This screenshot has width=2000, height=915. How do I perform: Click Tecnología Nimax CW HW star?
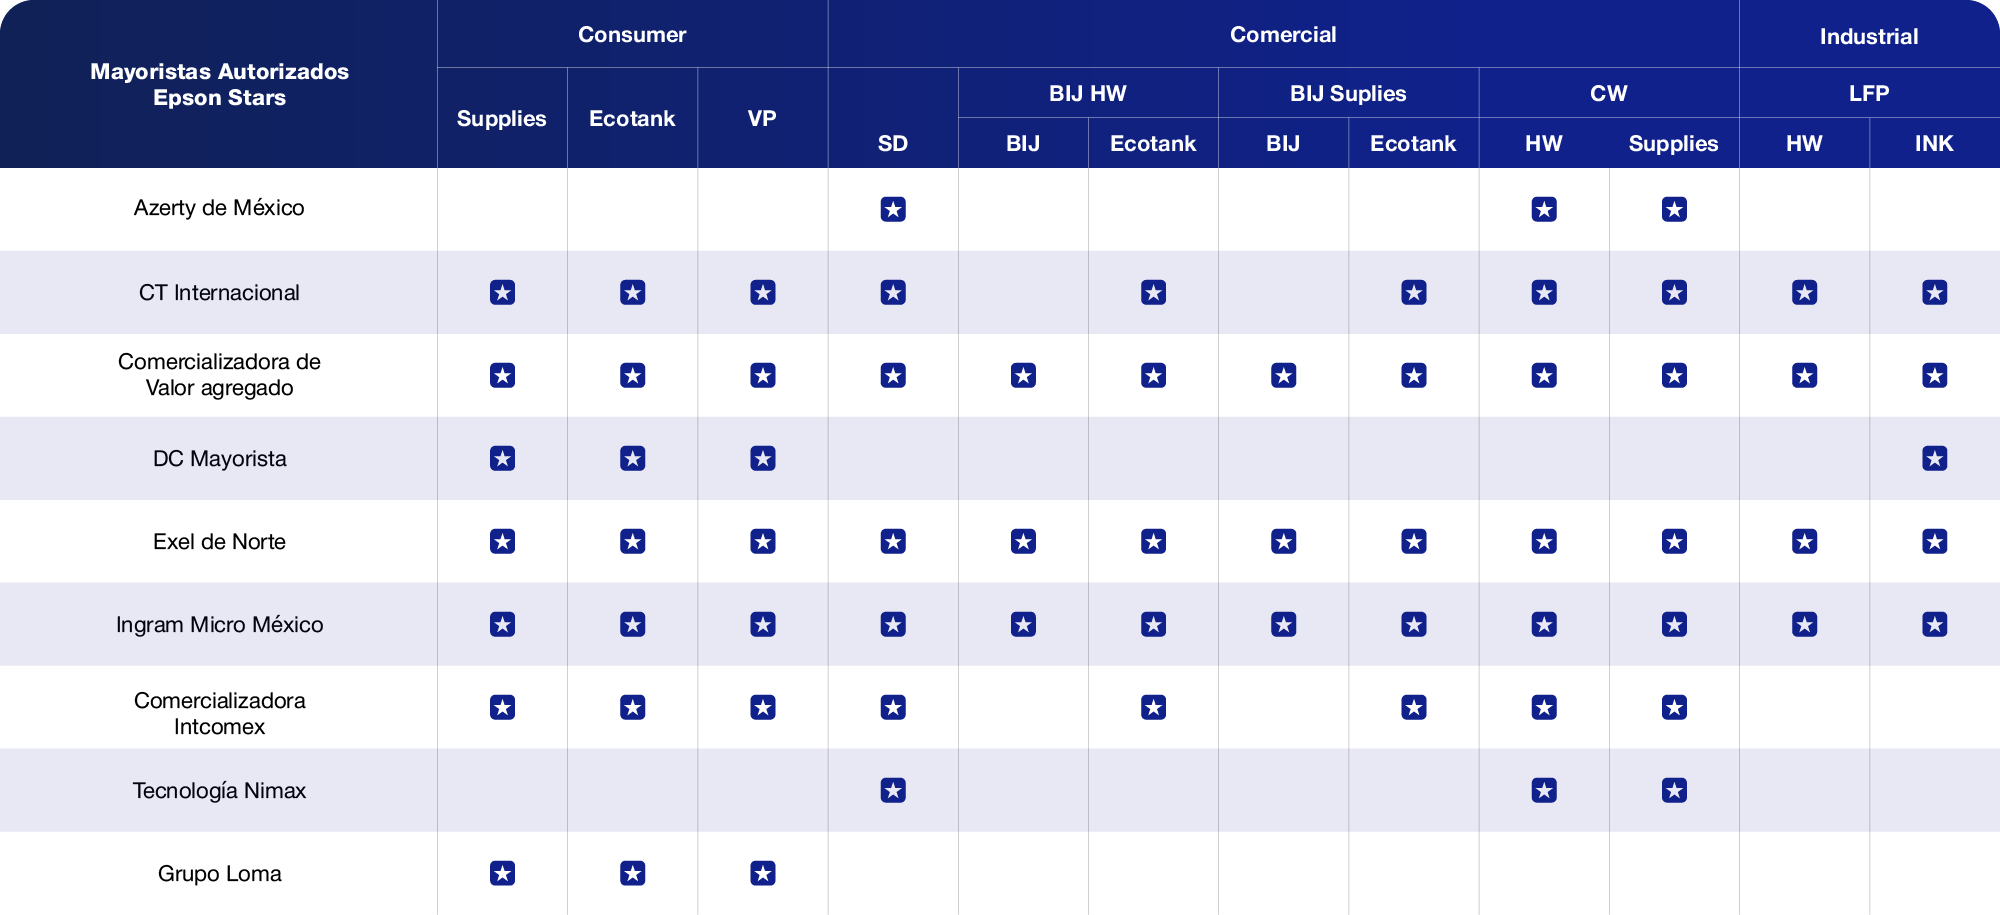[1544, 790]
